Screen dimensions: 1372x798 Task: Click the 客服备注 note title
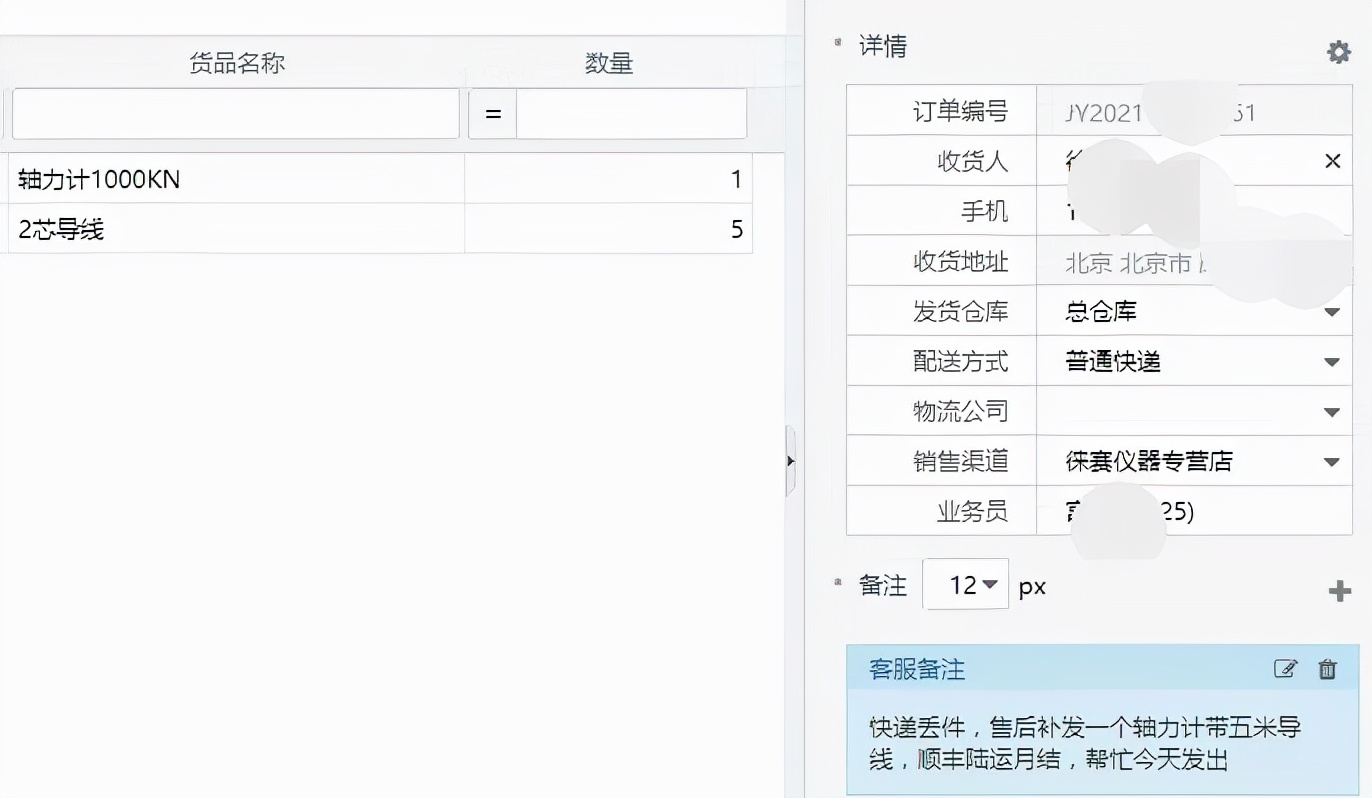coord(917,669)
